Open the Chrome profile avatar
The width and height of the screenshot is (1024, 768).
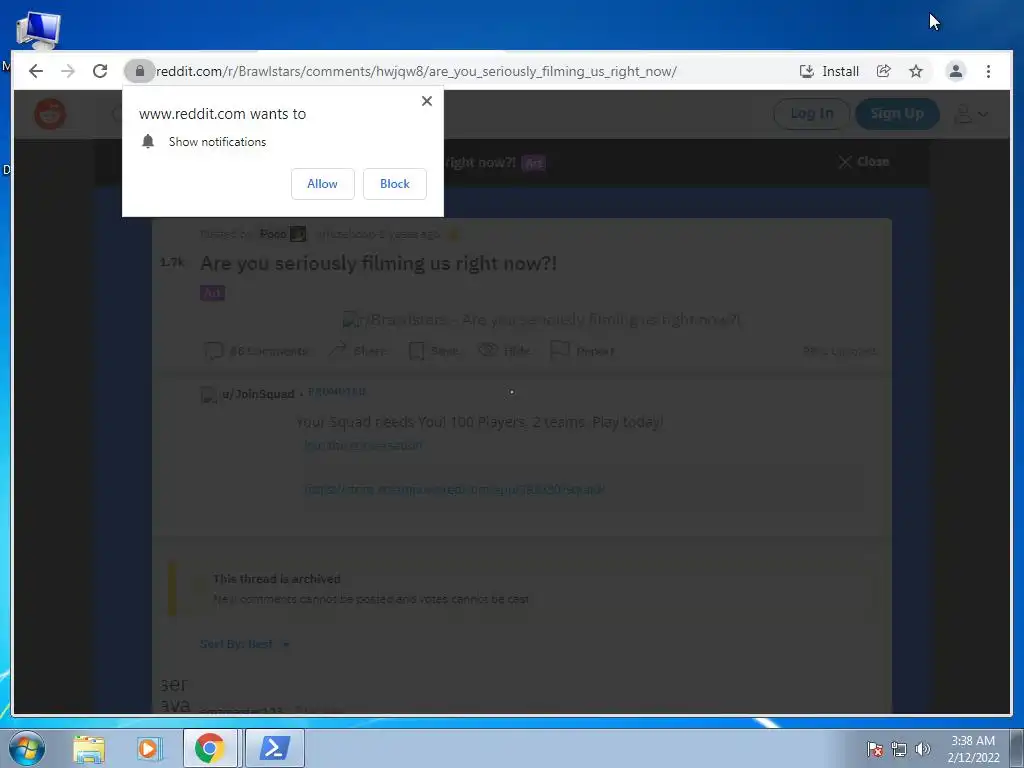click(955, 71)
